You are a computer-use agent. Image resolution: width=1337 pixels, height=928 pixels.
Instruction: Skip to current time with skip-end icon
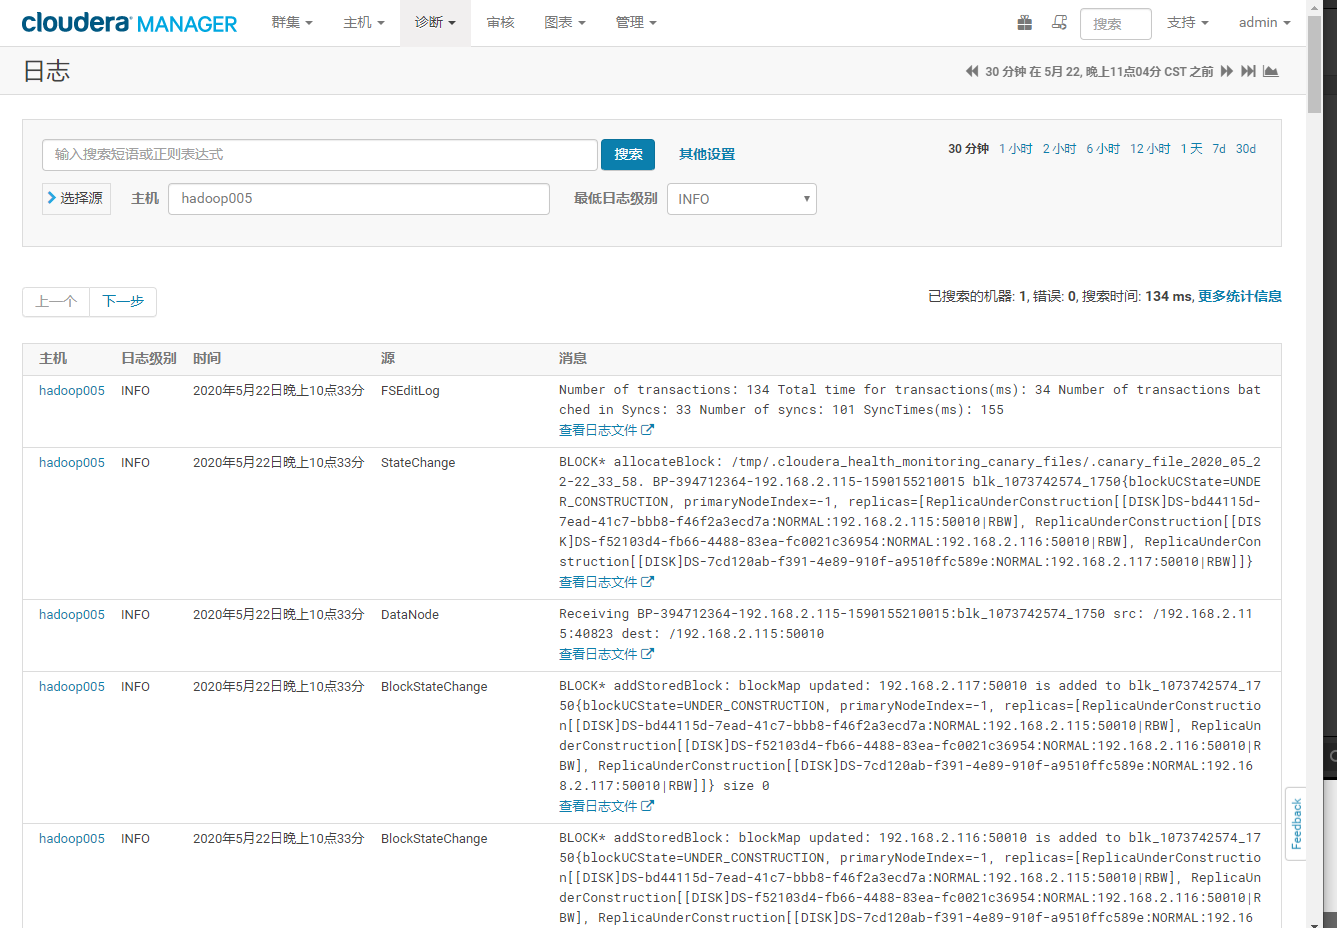point(1248,71)
